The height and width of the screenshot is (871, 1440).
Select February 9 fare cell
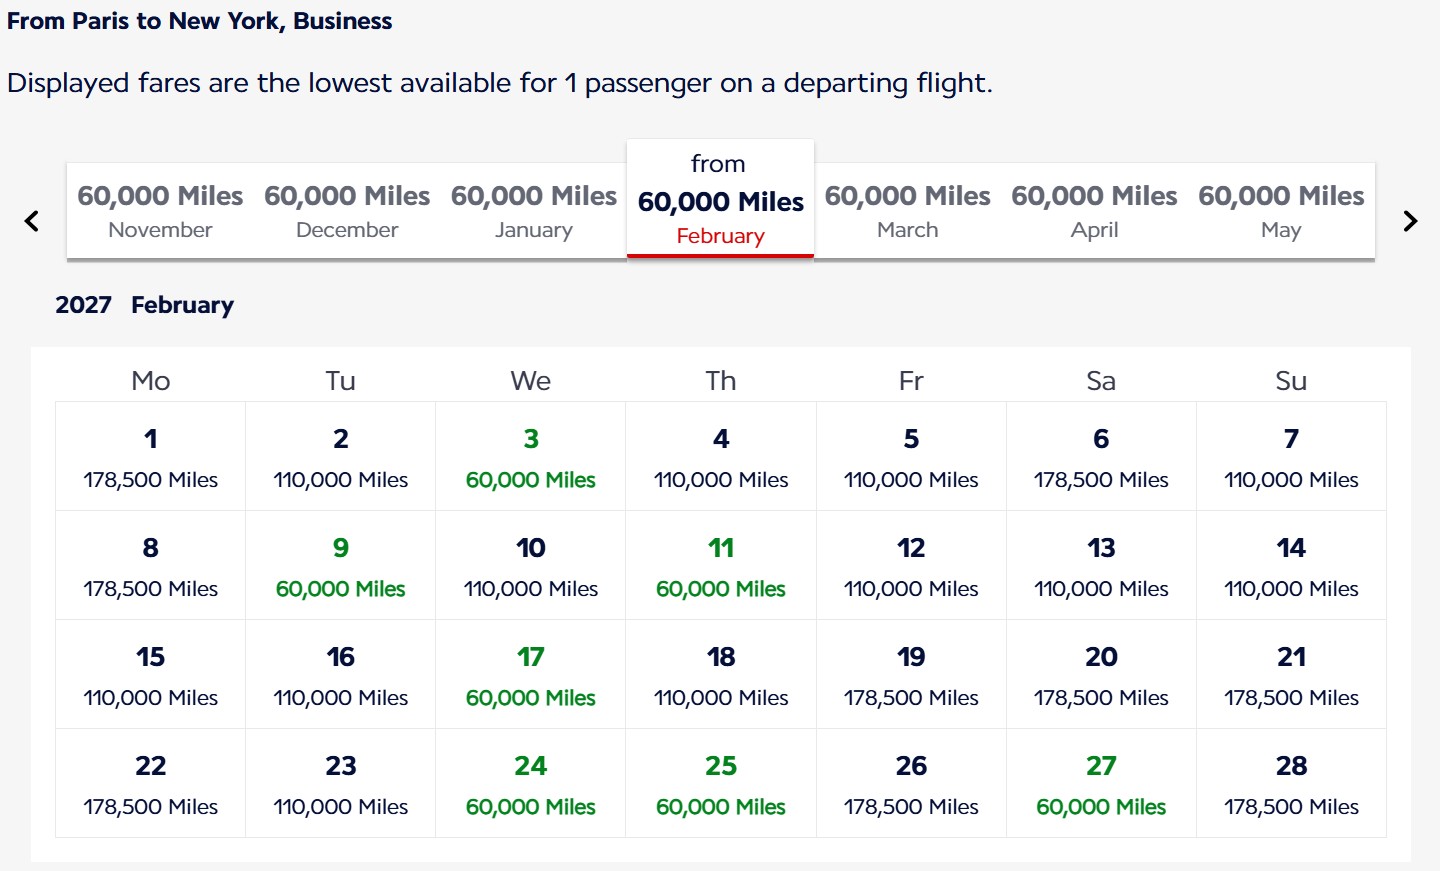(x=341, y=565)
